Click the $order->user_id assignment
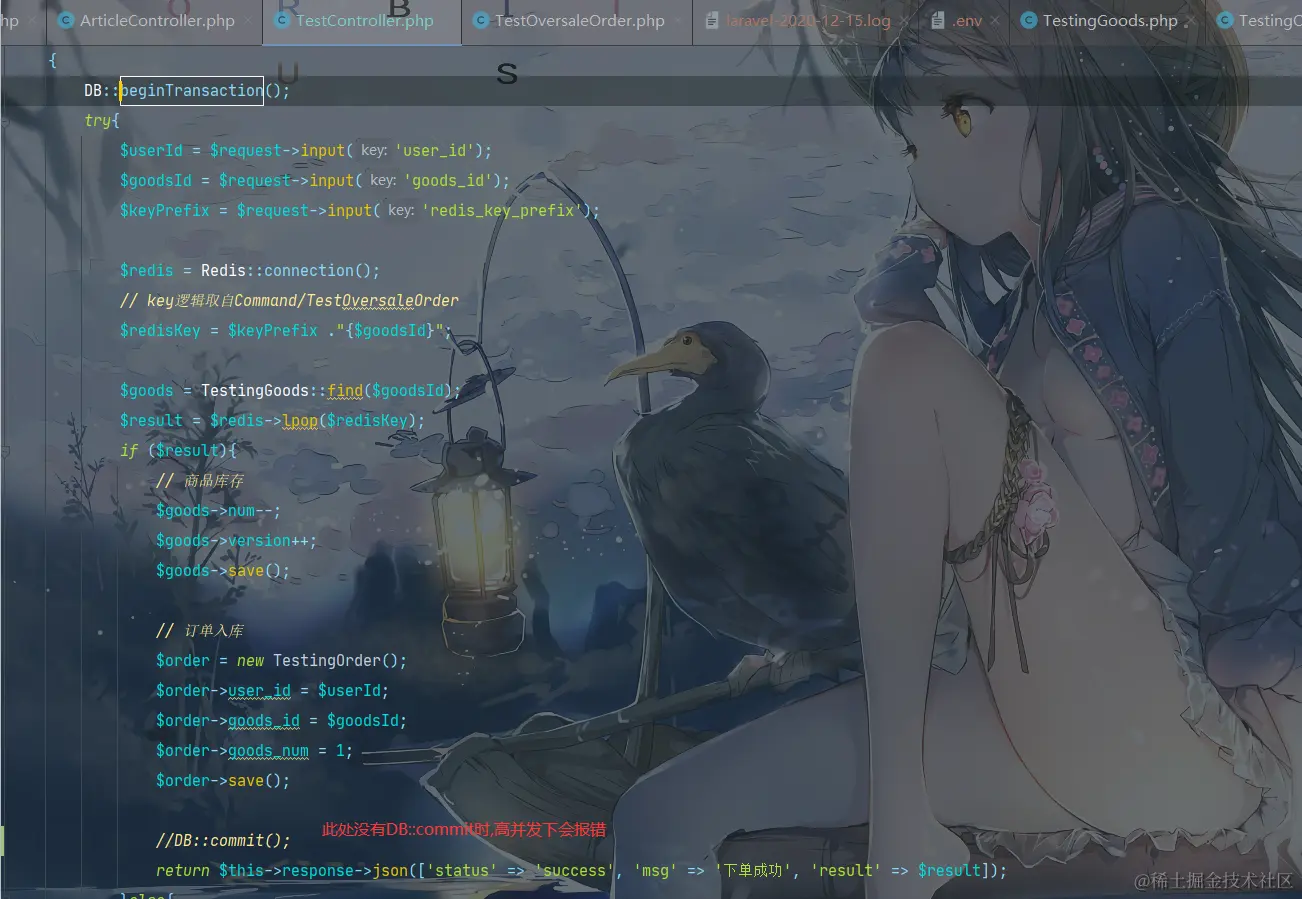Screen dimensions: 1302x899 coord(273,691)
